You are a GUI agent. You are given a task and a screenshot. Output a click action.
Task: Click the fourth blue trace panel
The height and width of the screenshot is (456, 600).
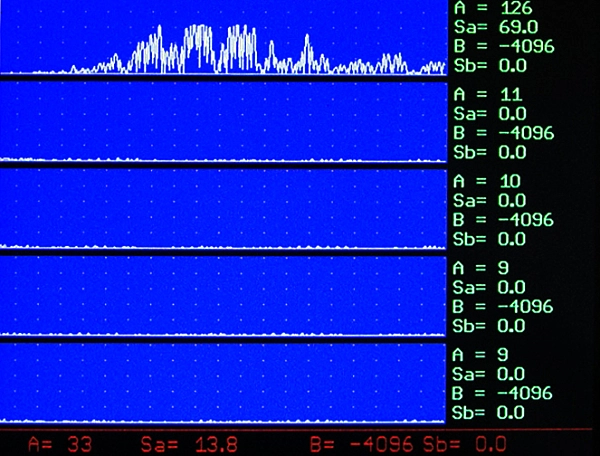click(223, 296)
